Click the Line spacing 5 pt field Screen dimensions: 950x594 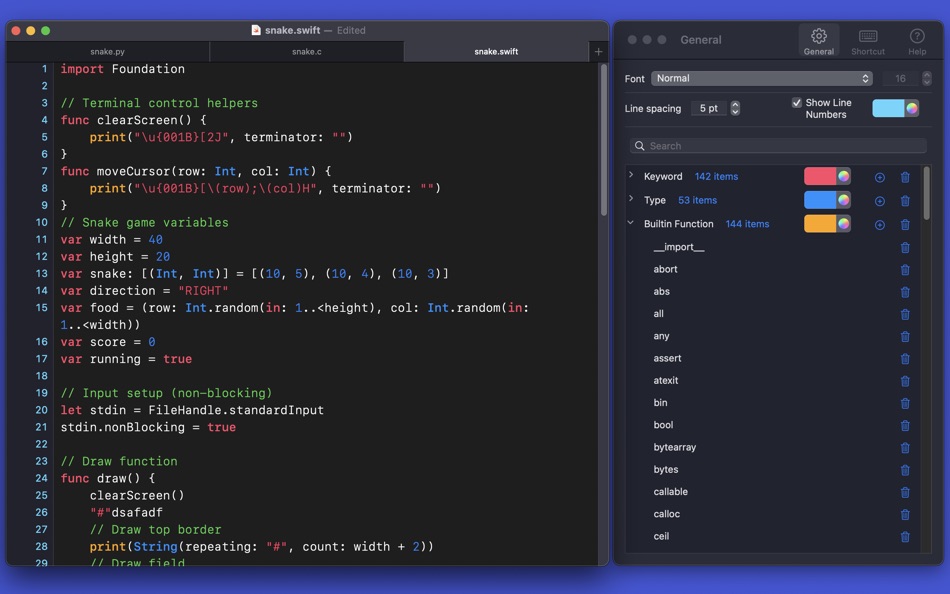click(709, 108)
